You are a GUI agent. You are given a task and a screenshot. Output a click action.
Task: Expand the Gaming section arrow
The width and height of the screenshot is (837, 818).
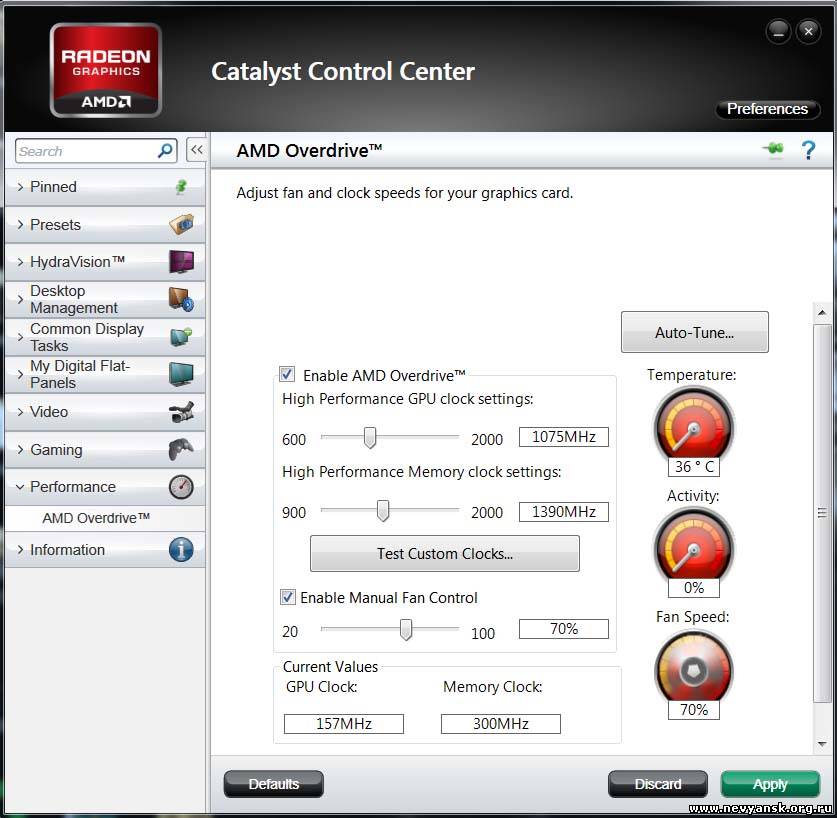coord(20,450)
